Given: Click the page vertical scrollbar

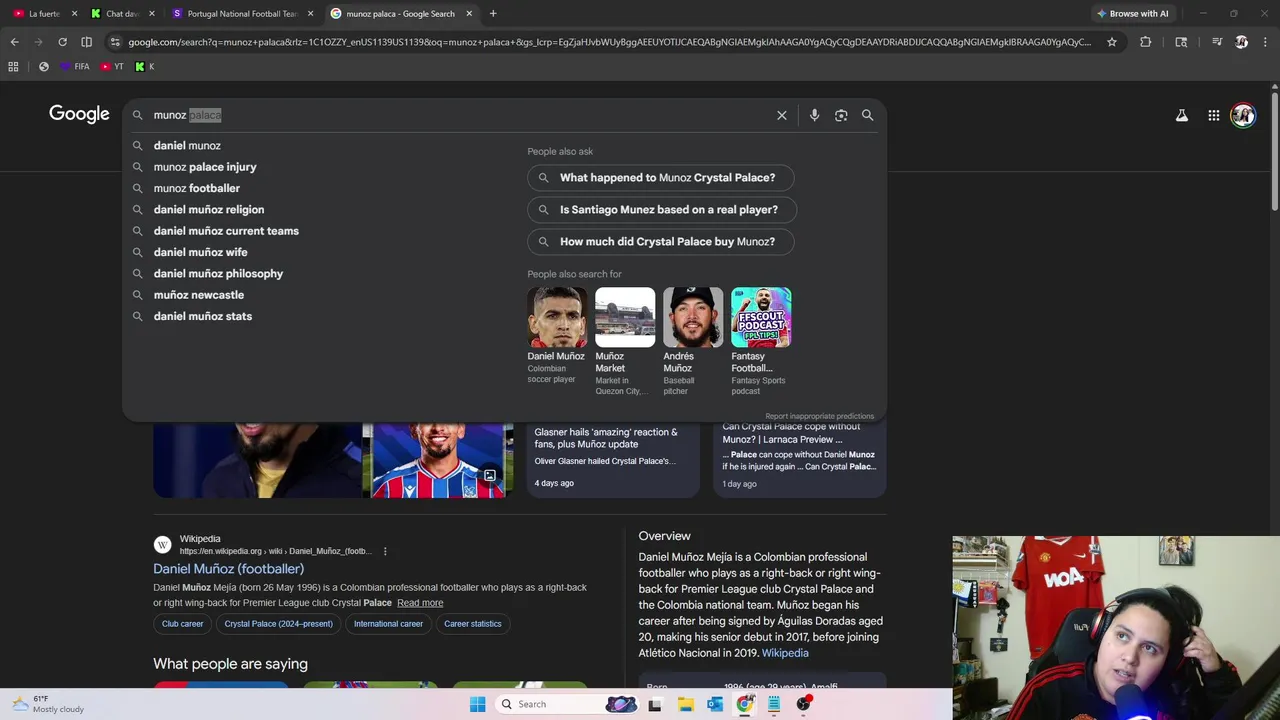Looking at the screenshot, I should pyautogui.click(x=1275, y=150).
